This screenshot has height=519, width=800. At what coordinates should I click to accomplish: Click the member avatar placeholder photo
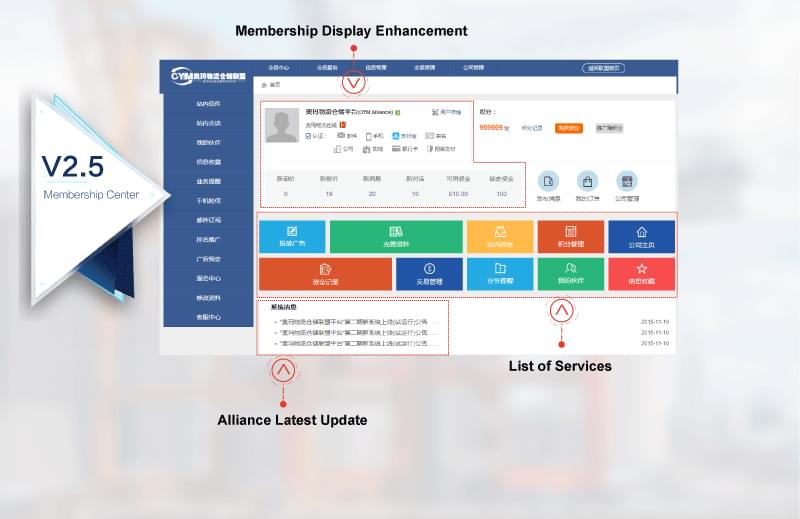[282, 126]
